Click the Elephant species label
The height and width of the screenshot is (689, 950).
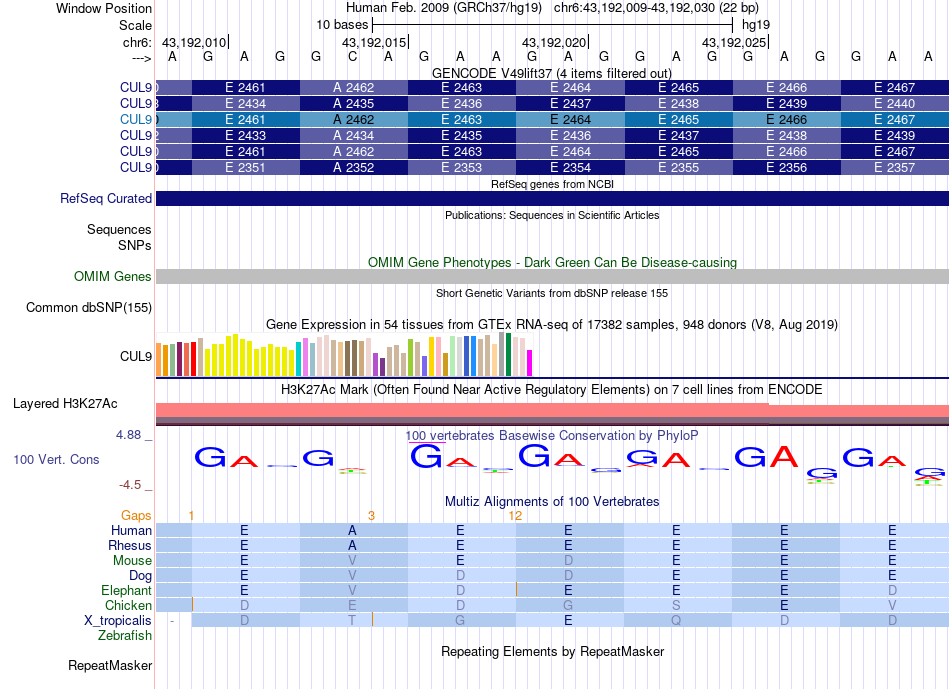click(x=126, y=591)
